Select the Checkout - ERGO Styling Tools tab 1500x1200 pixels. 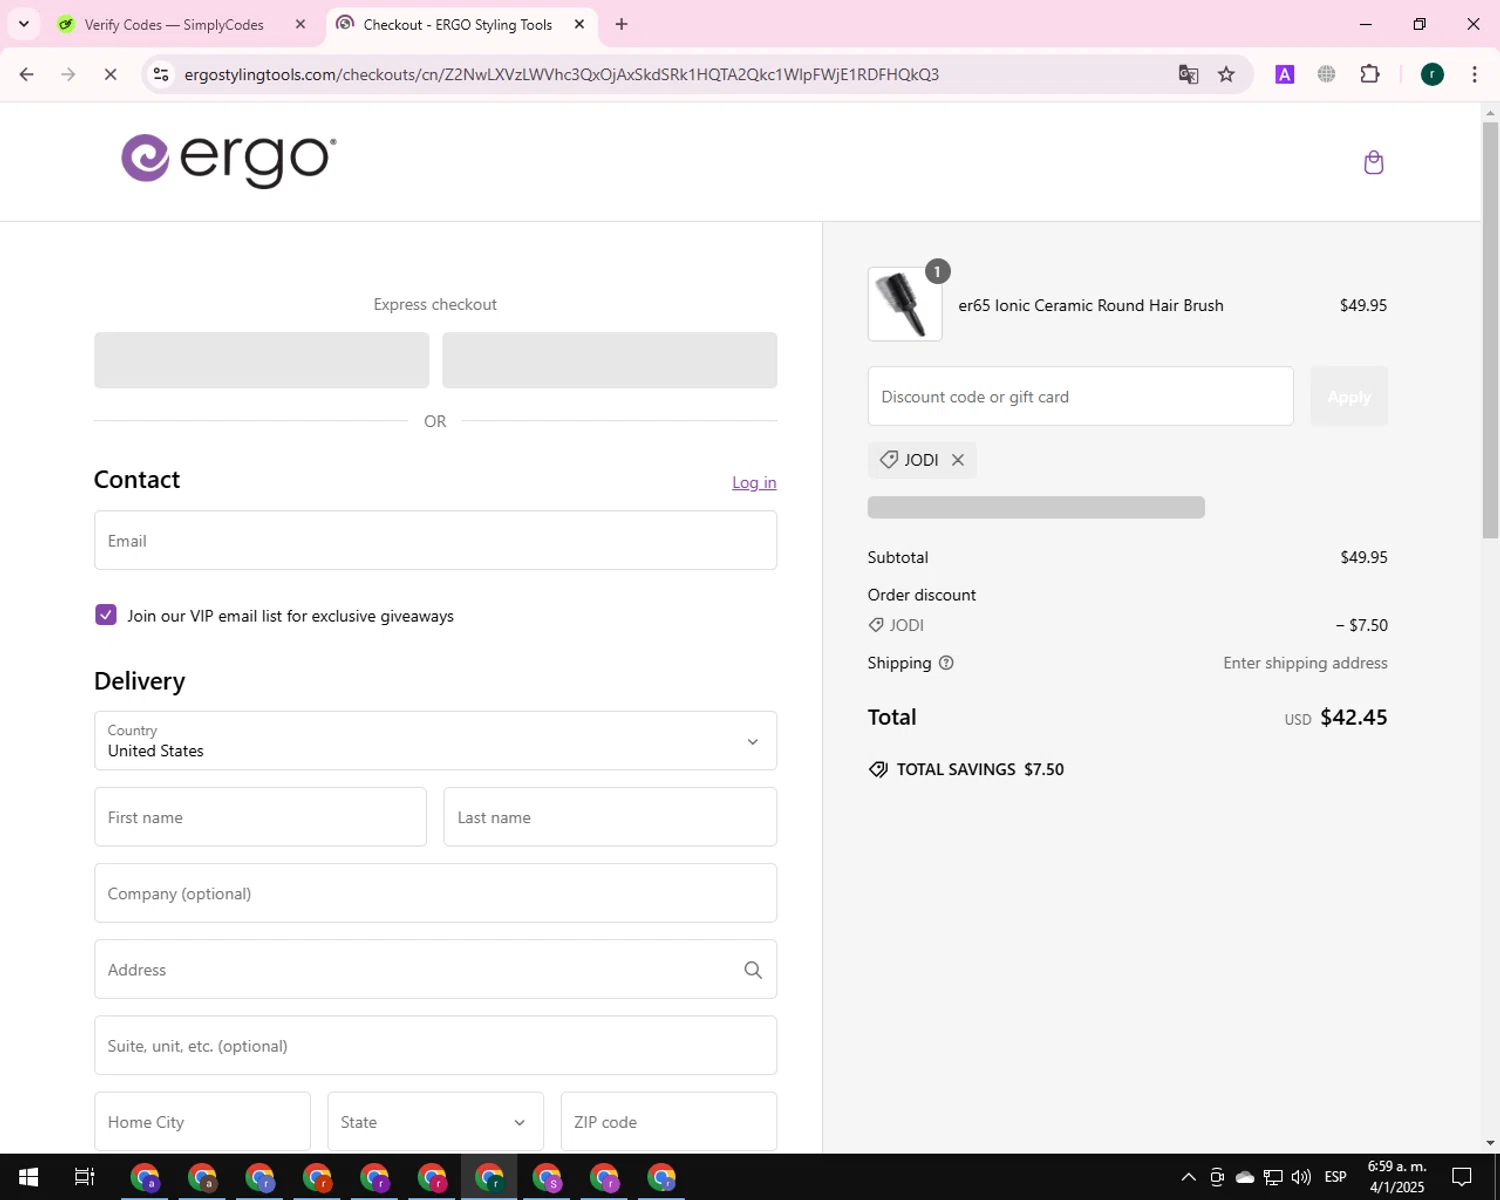click(x=457, y=25)
